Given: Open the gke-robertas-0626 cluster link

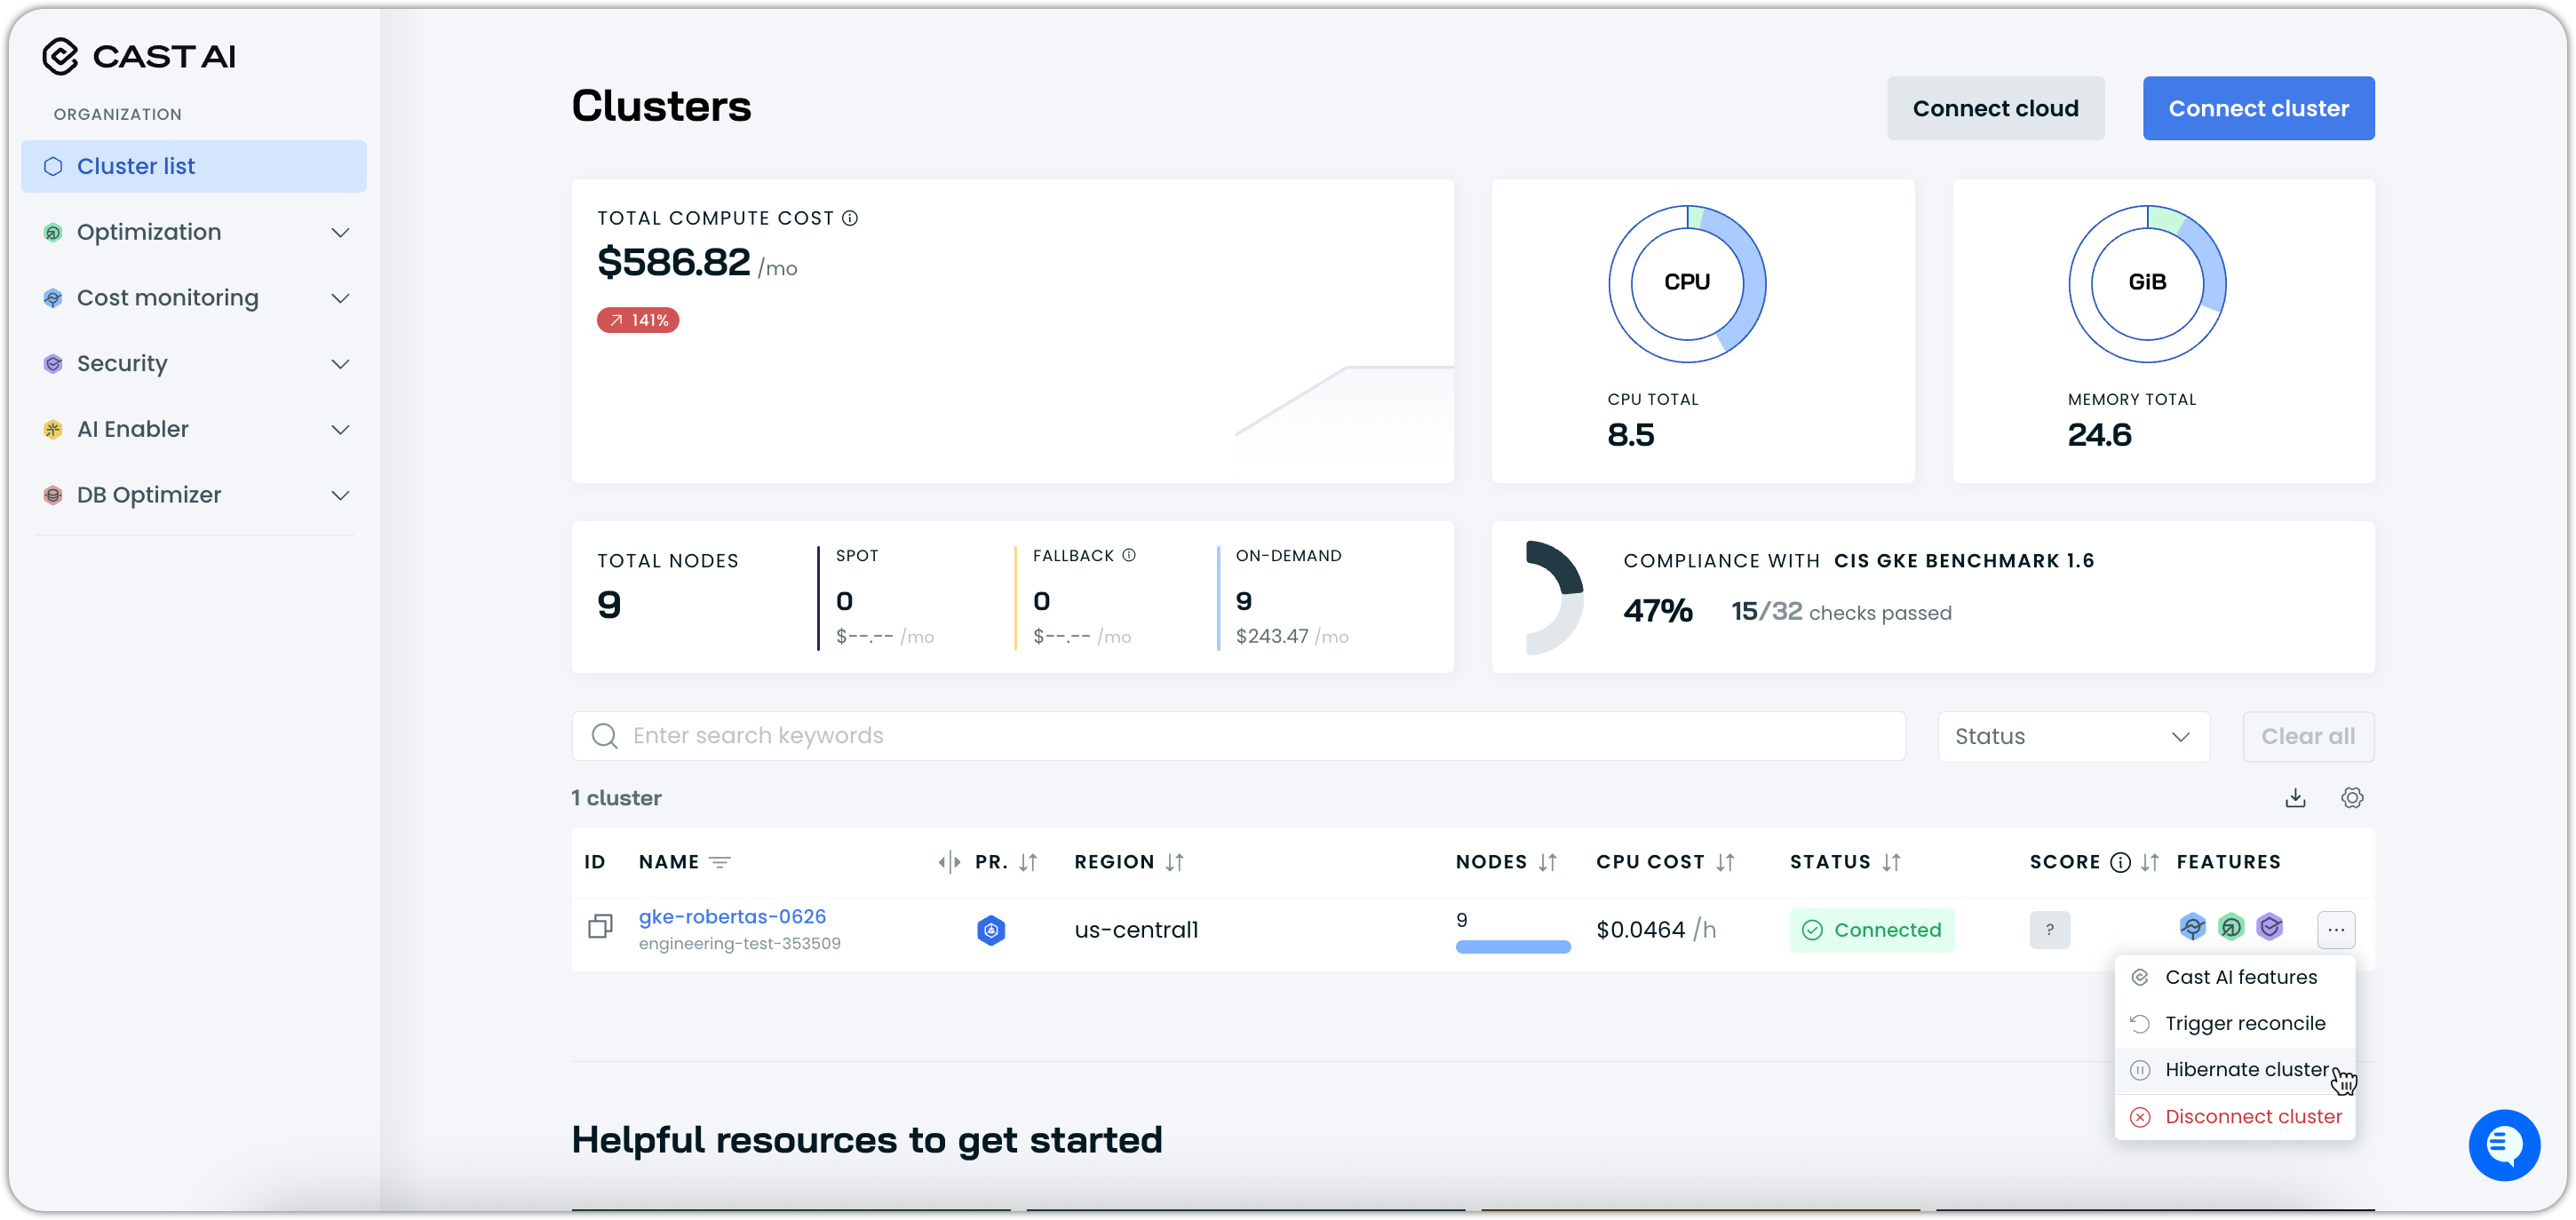Looking at the screenshot, I should [x=732, y=916].
